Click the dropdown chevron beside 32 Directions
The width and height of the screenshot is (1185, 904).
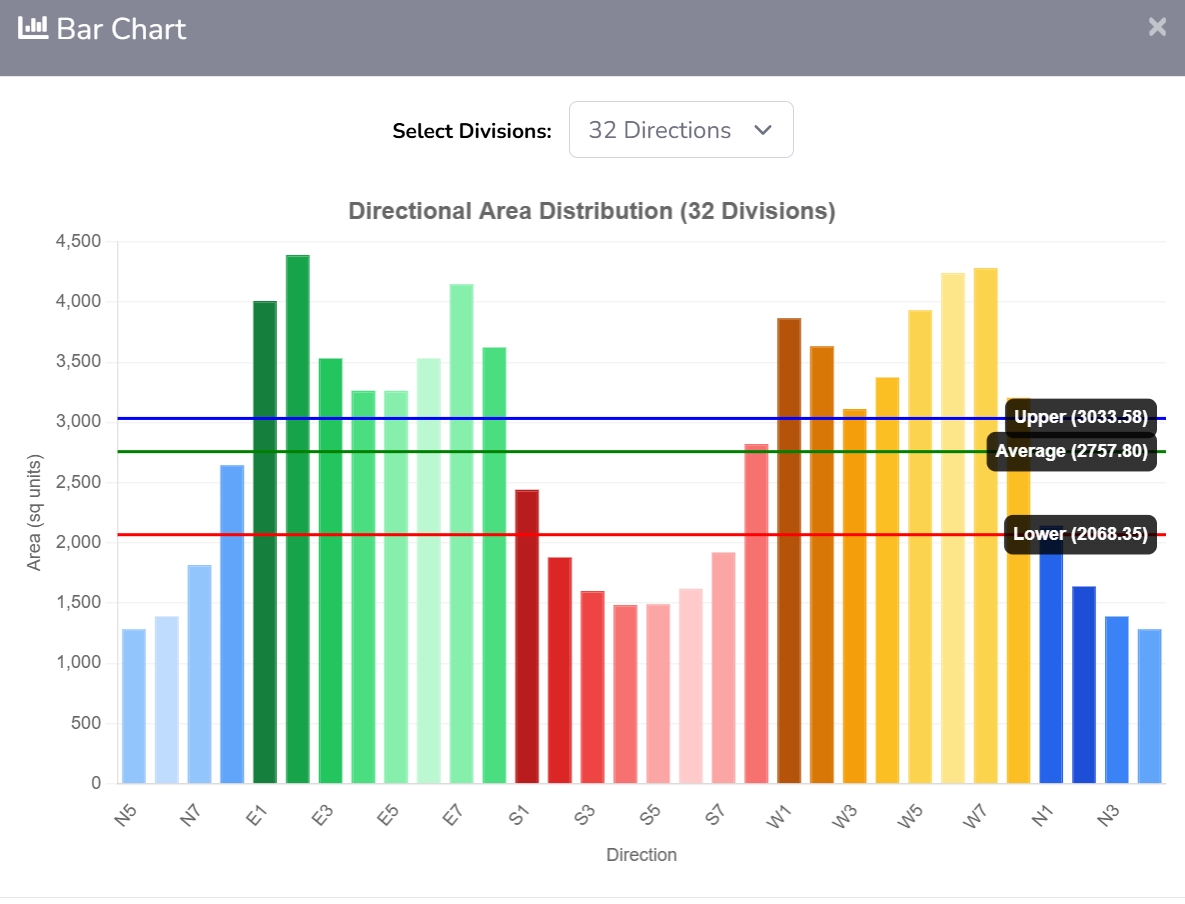point(762,131)
